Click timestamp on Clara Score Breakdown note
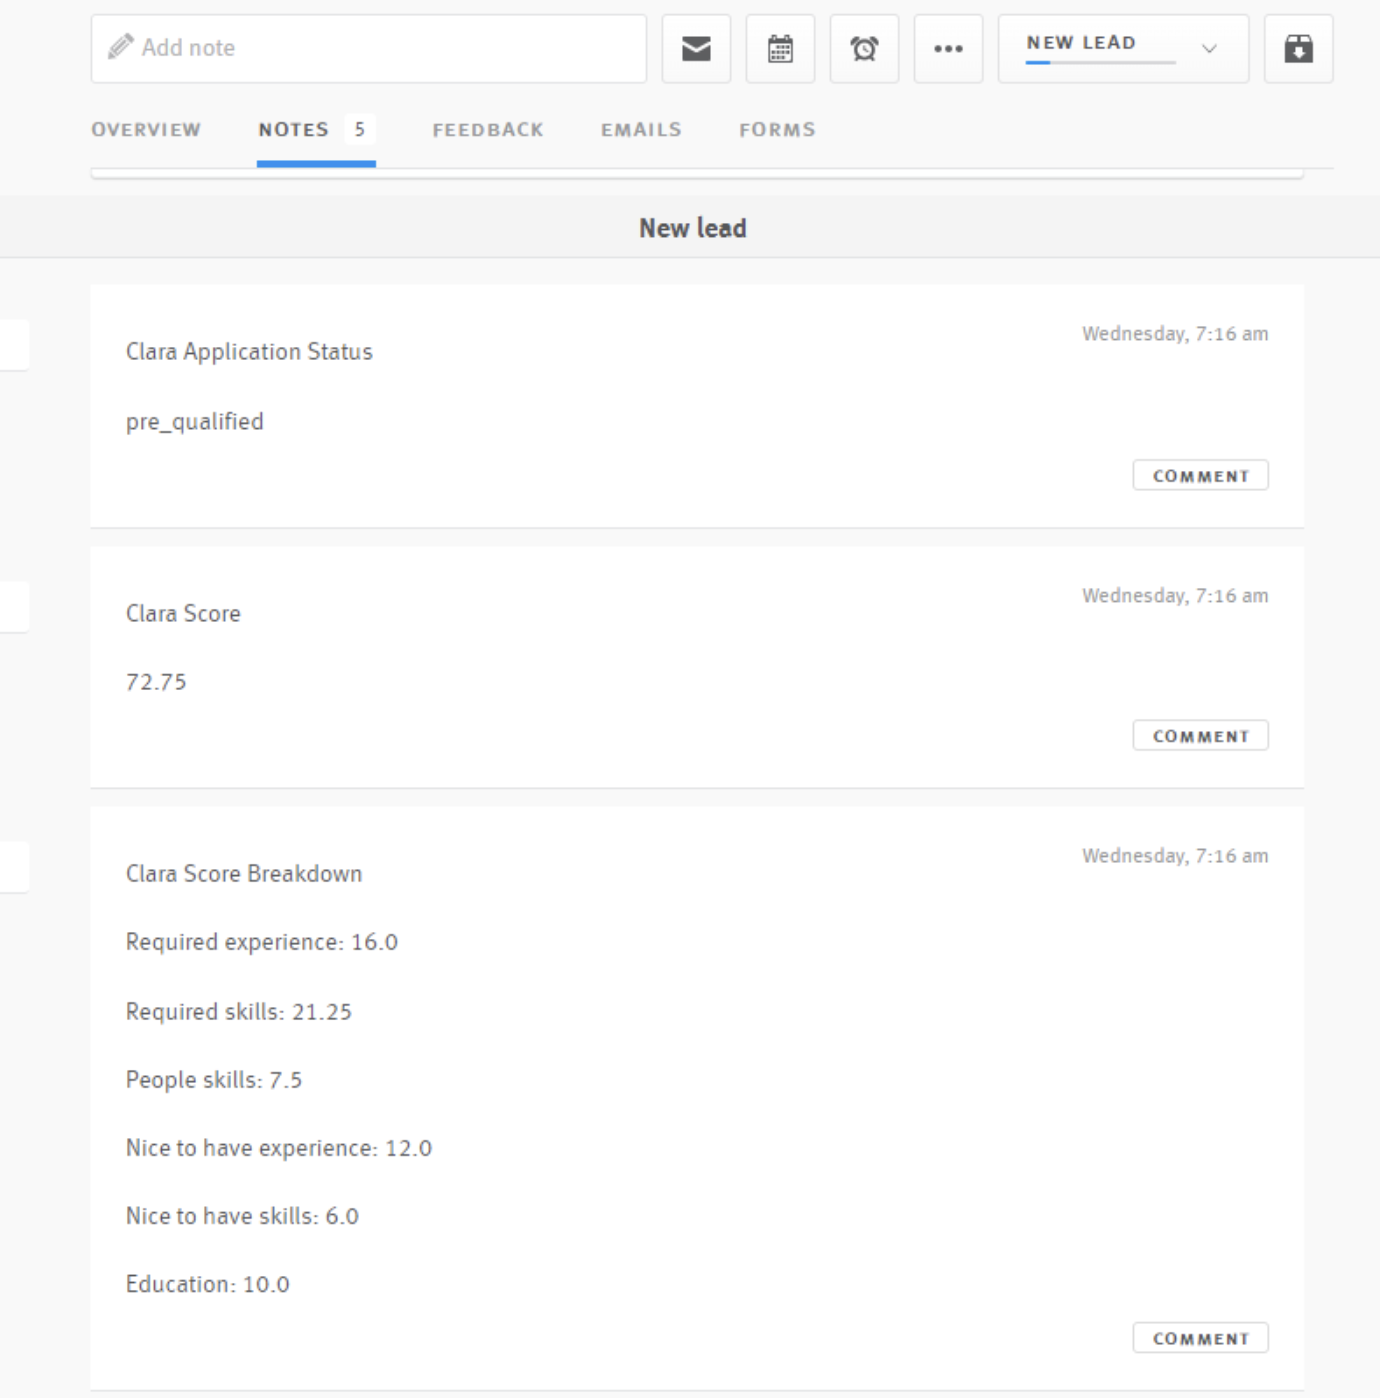Image resolution: width=1380 pixels, height=1398 pixels. pyautogui.click(x=1175, y=856)
